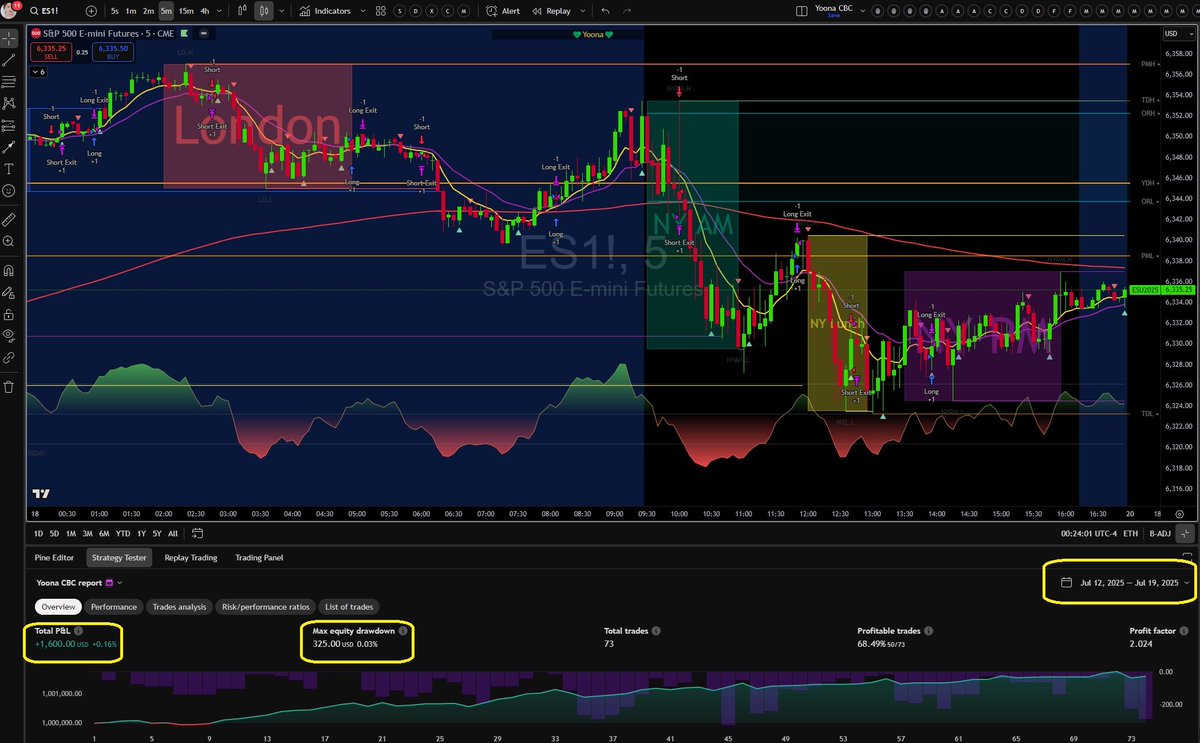Open indicator templates grid
Image resolution: width=1200 pixels, height=743 pixels.
(379, 11)
